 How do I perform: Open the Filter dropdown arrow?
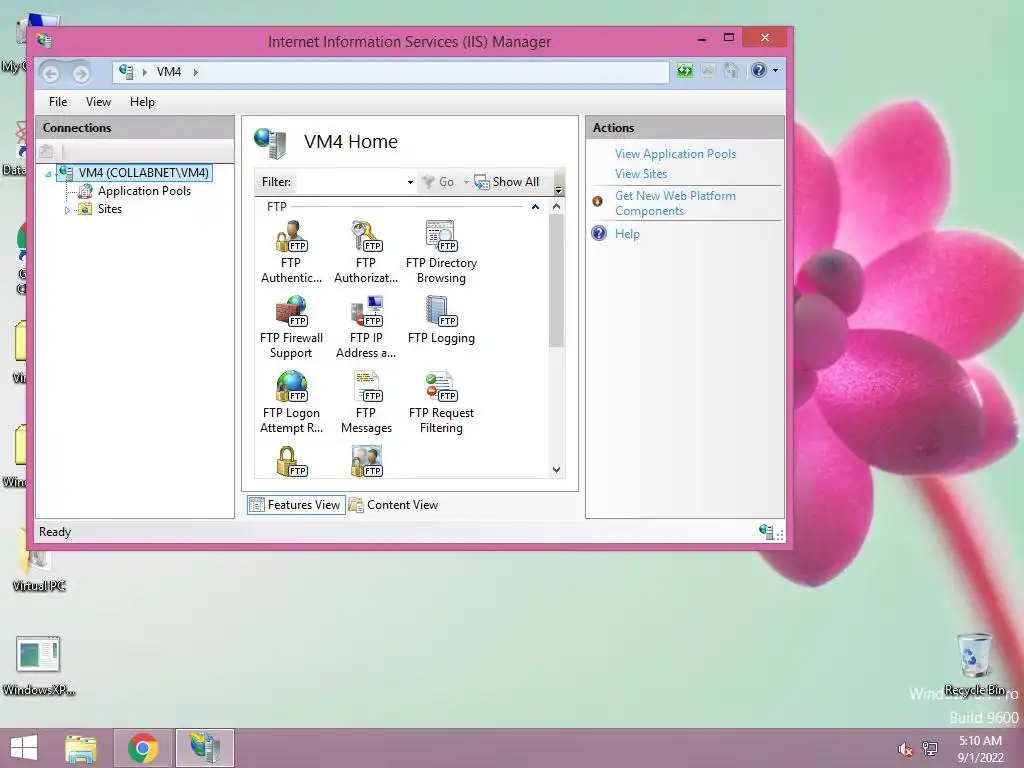pos(410,182)
